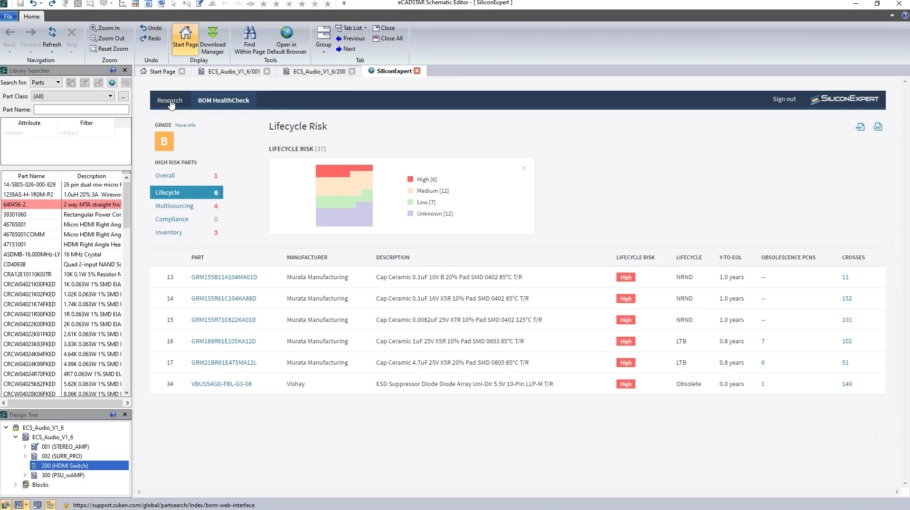
Task: Switch to the Start Page tab
Action: (162, 71)
